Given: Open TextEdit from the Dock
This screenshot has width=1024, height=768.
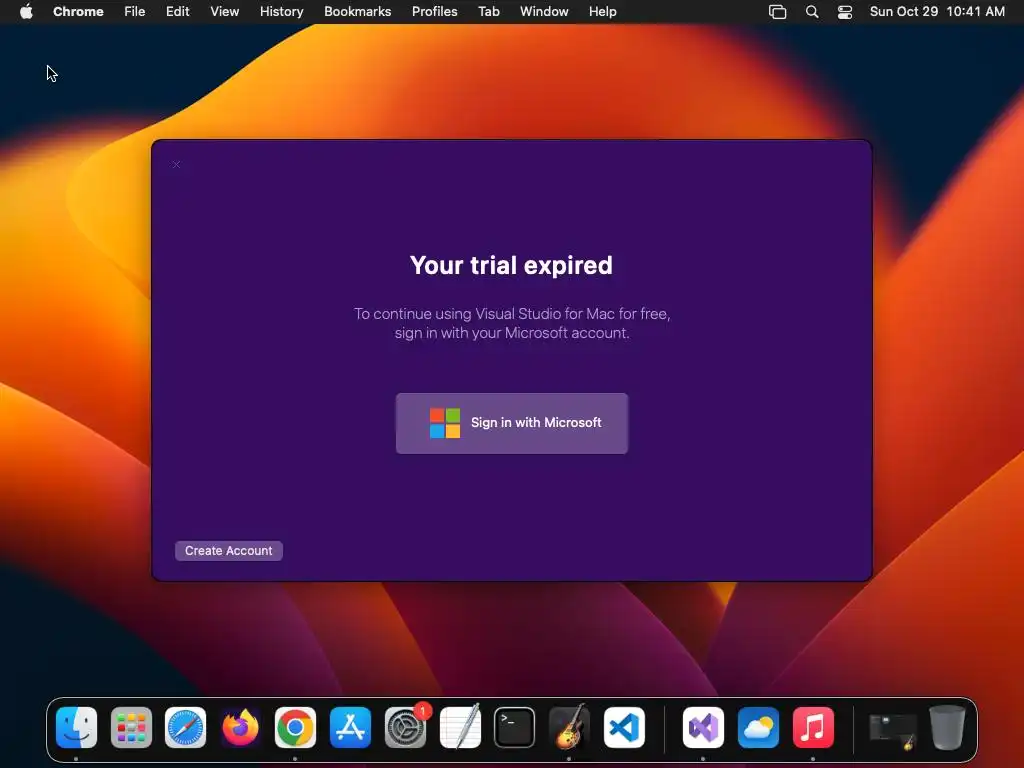Looking at the screenshot, I should click(x=460, y=726).
